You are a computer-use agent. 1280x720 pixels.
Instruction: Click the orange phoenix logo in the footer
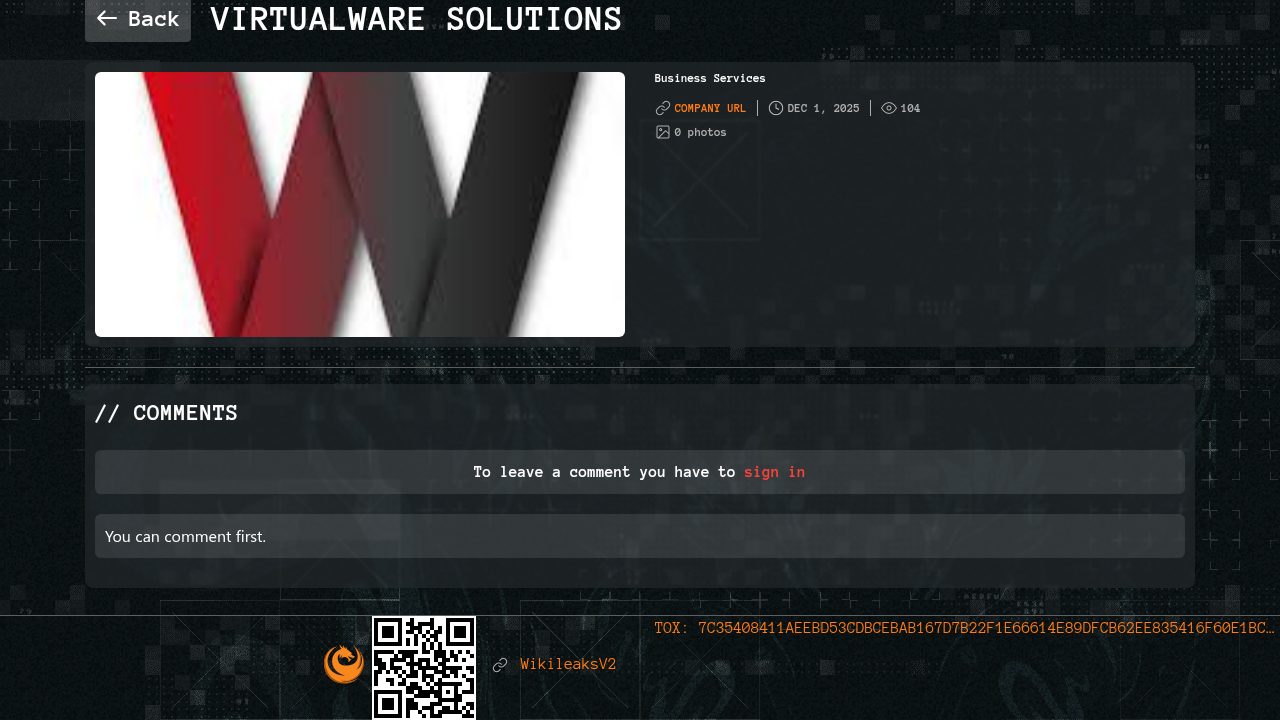coord(344,664)
